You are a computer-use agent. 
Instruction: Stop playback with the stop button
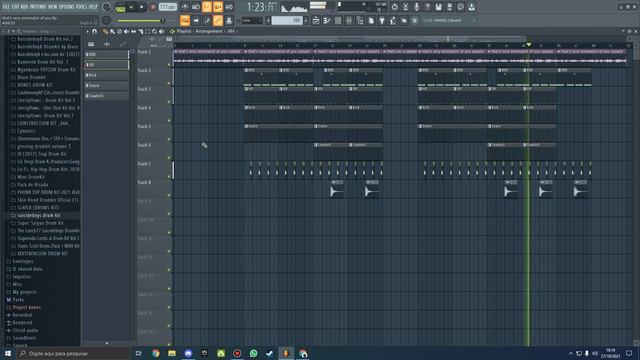142,7
